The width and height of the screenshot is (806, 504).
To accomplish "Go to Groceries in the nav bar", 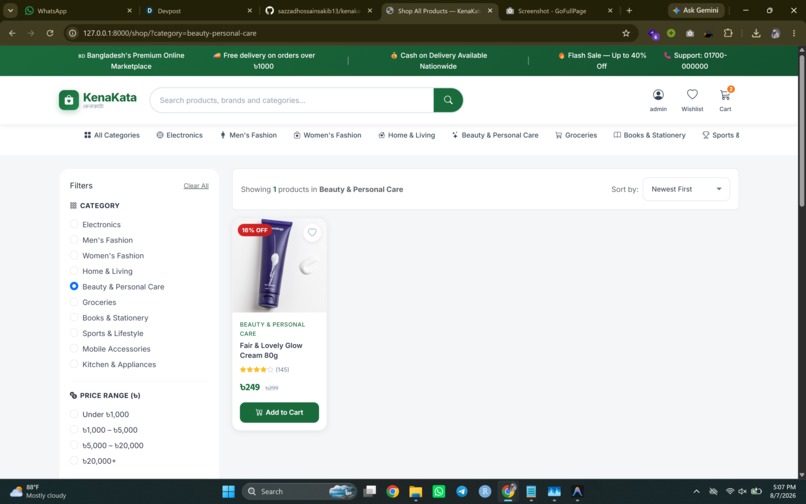I will click(x=576, y=135).
